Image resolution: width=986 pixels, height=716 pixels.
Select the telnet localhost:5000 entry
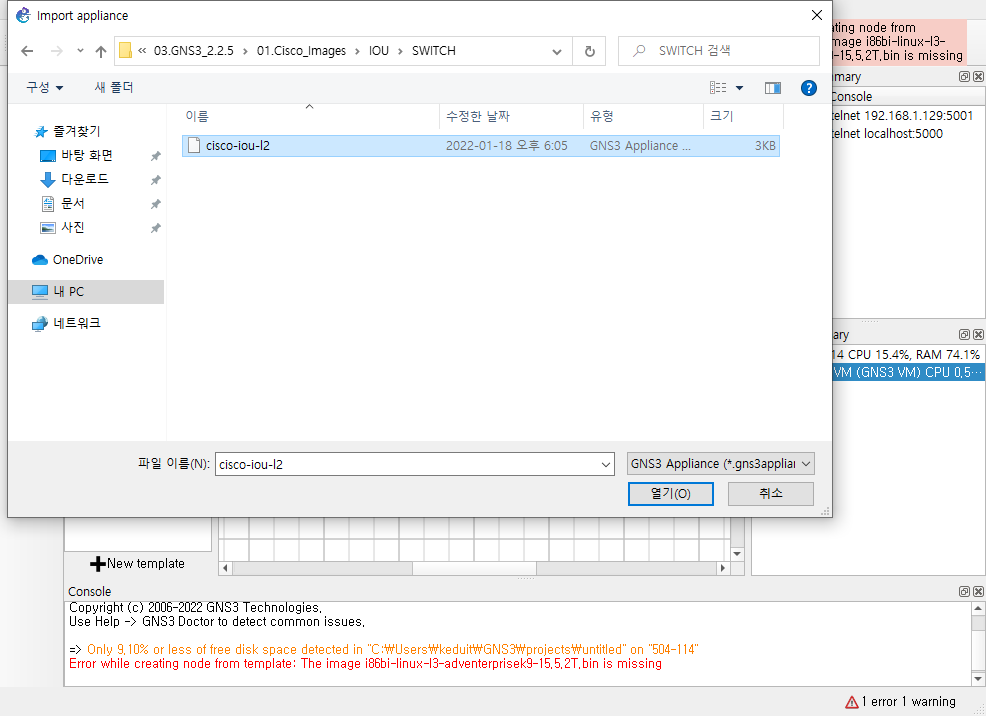[887, 134]
